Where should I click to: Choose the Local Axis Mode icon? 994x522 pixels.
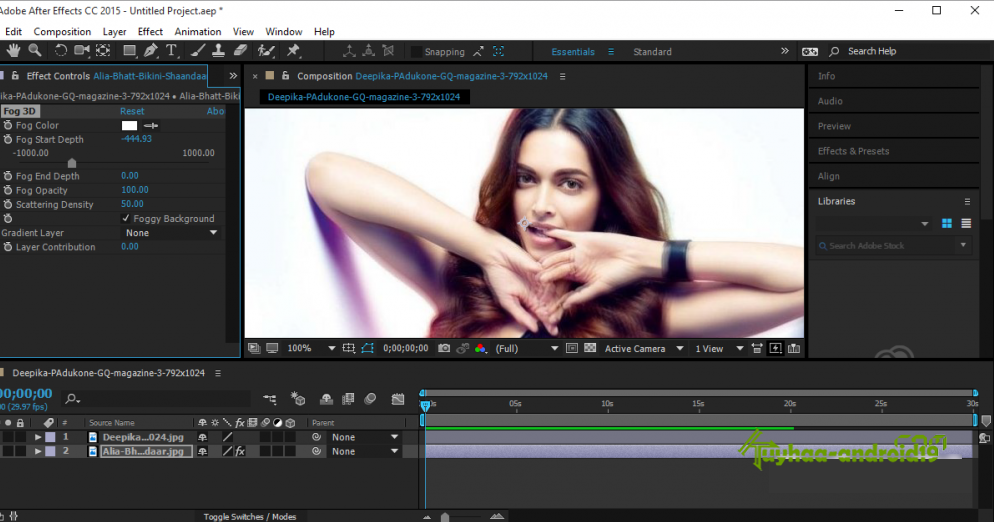tap(349, 51)
